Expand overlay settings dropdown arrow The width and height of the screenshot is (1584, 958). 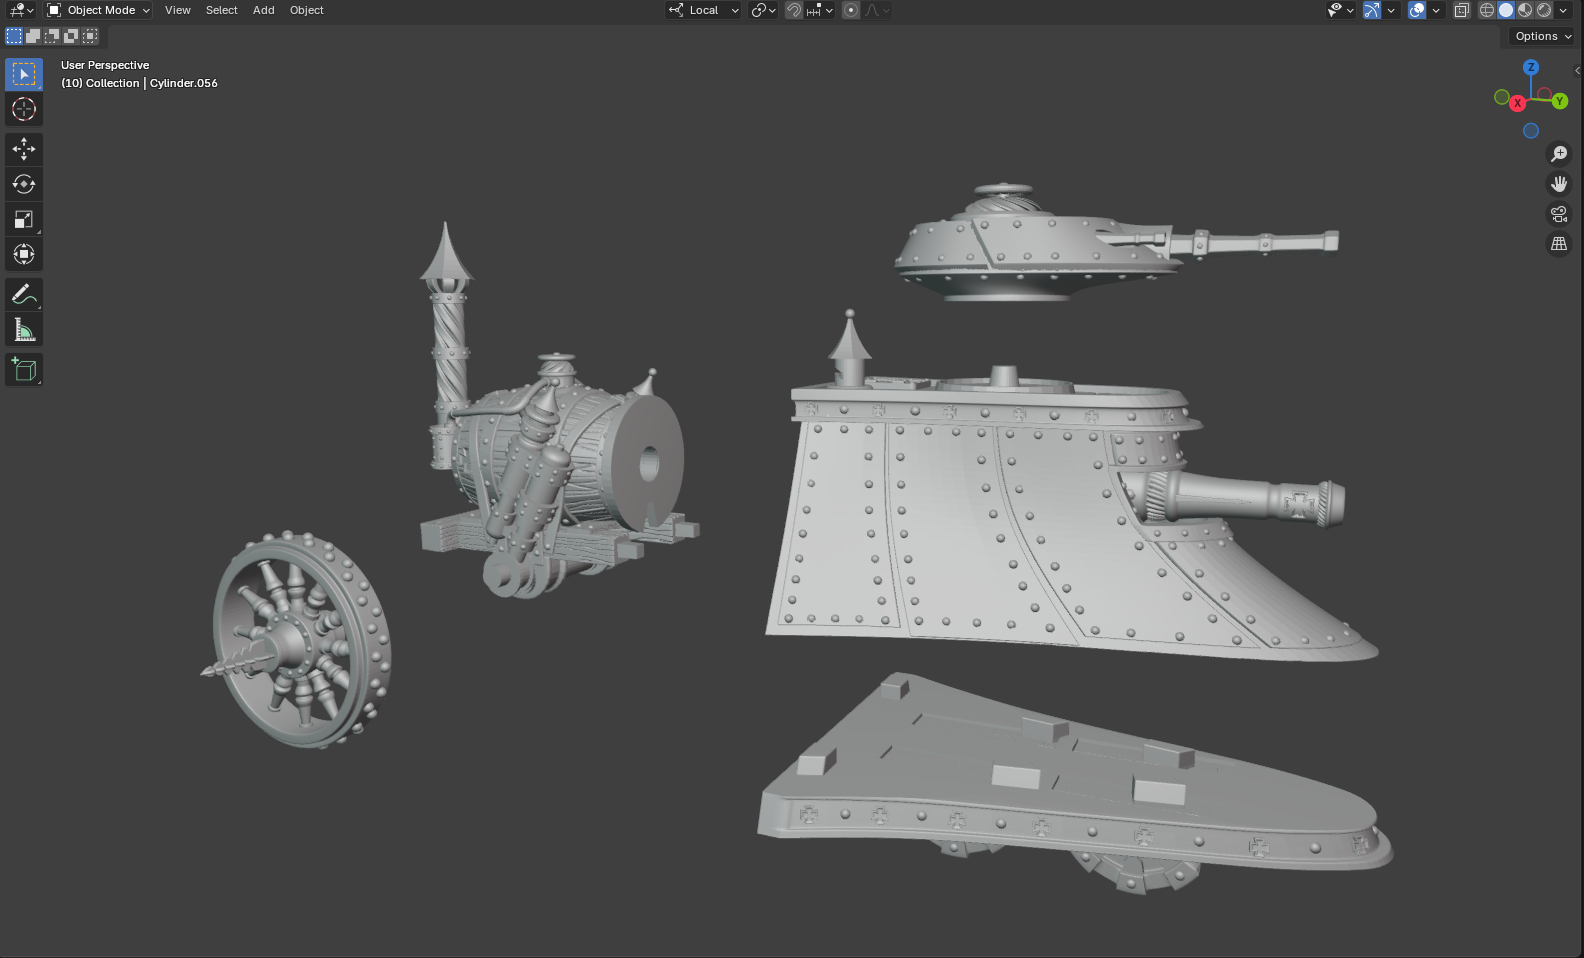pos(1436,10)
